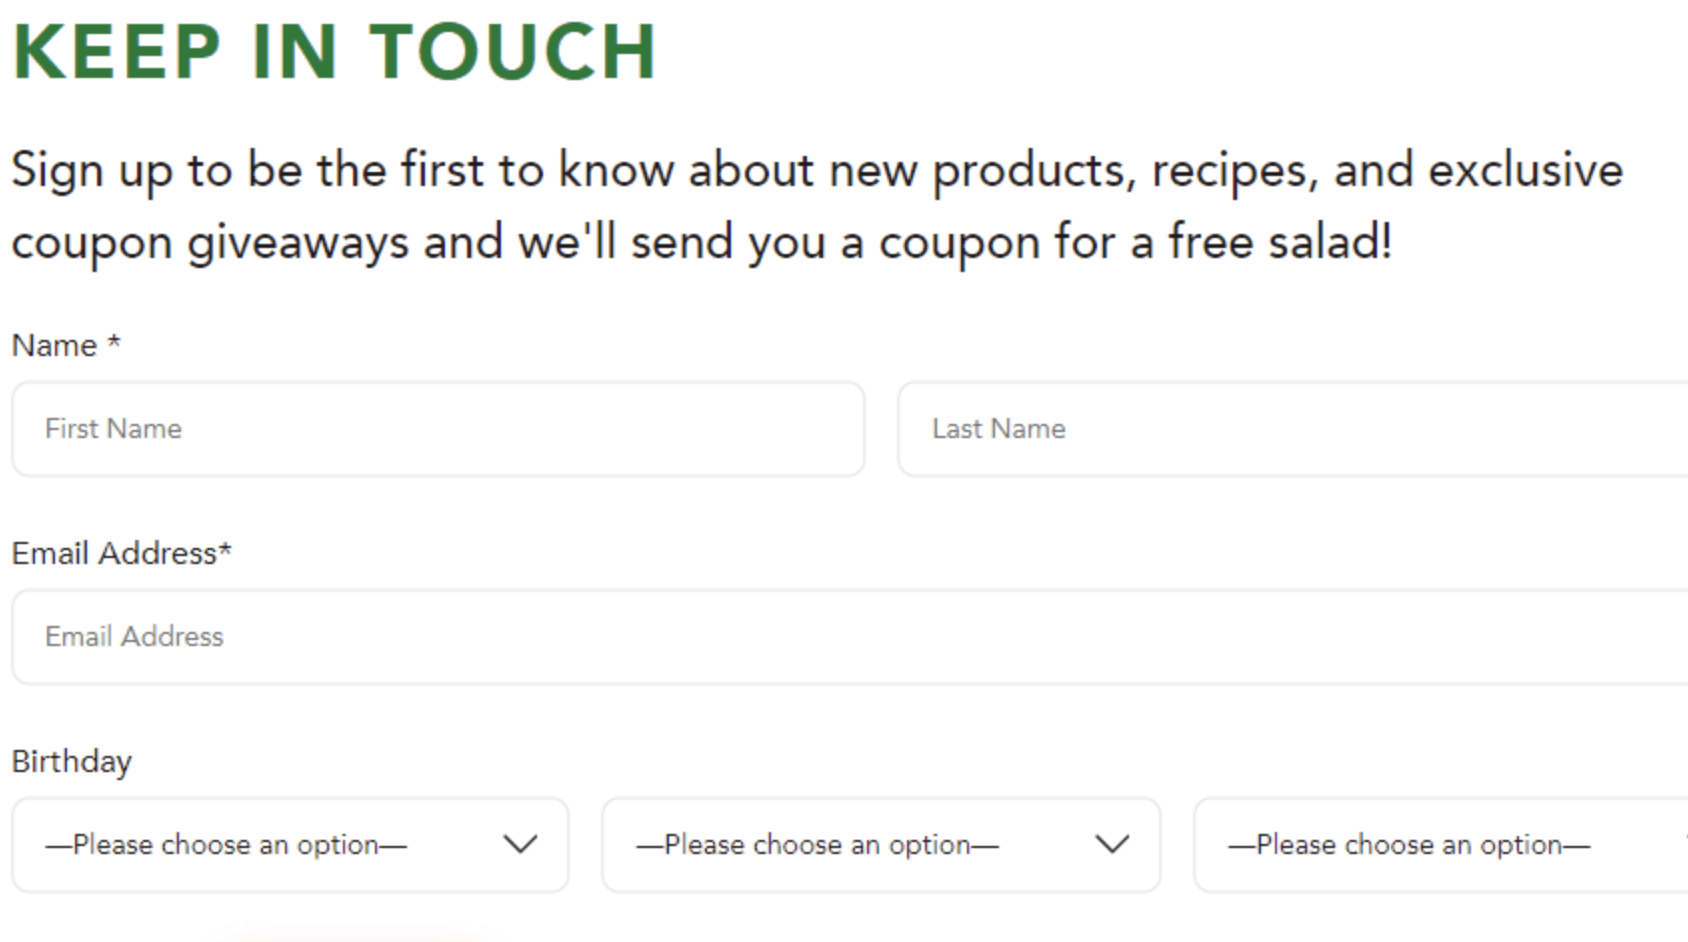
Task: Click the "Email Address" placeholder inside the field
Action: [134, 637]
